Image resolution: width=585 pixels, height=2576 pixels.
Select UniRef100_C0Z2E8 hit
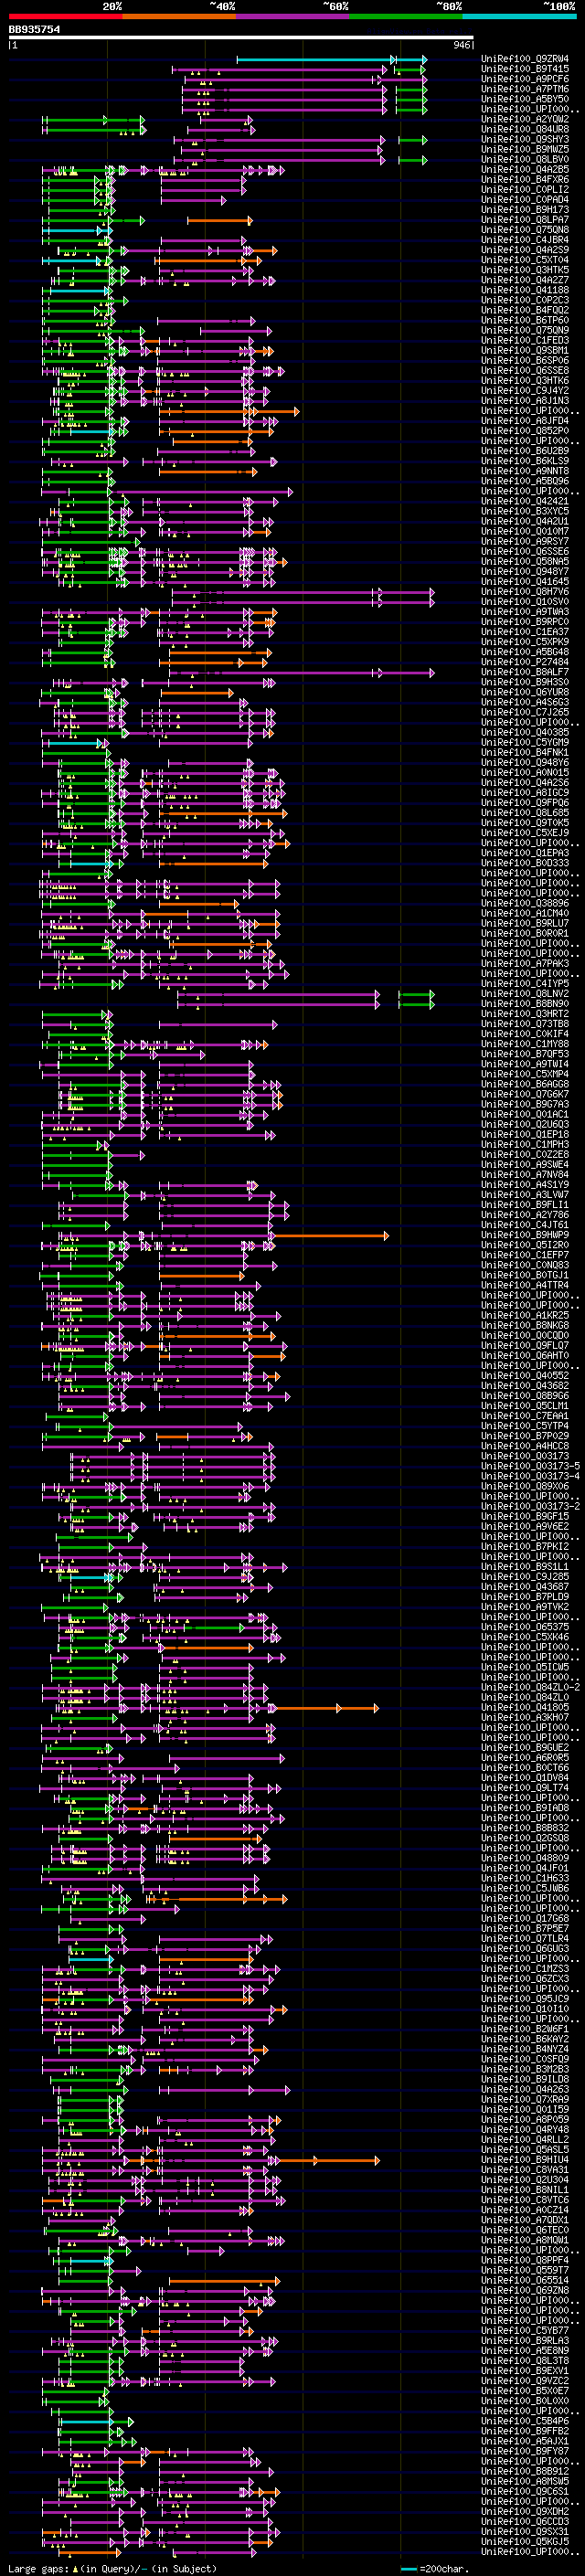tap(525, 1155)
